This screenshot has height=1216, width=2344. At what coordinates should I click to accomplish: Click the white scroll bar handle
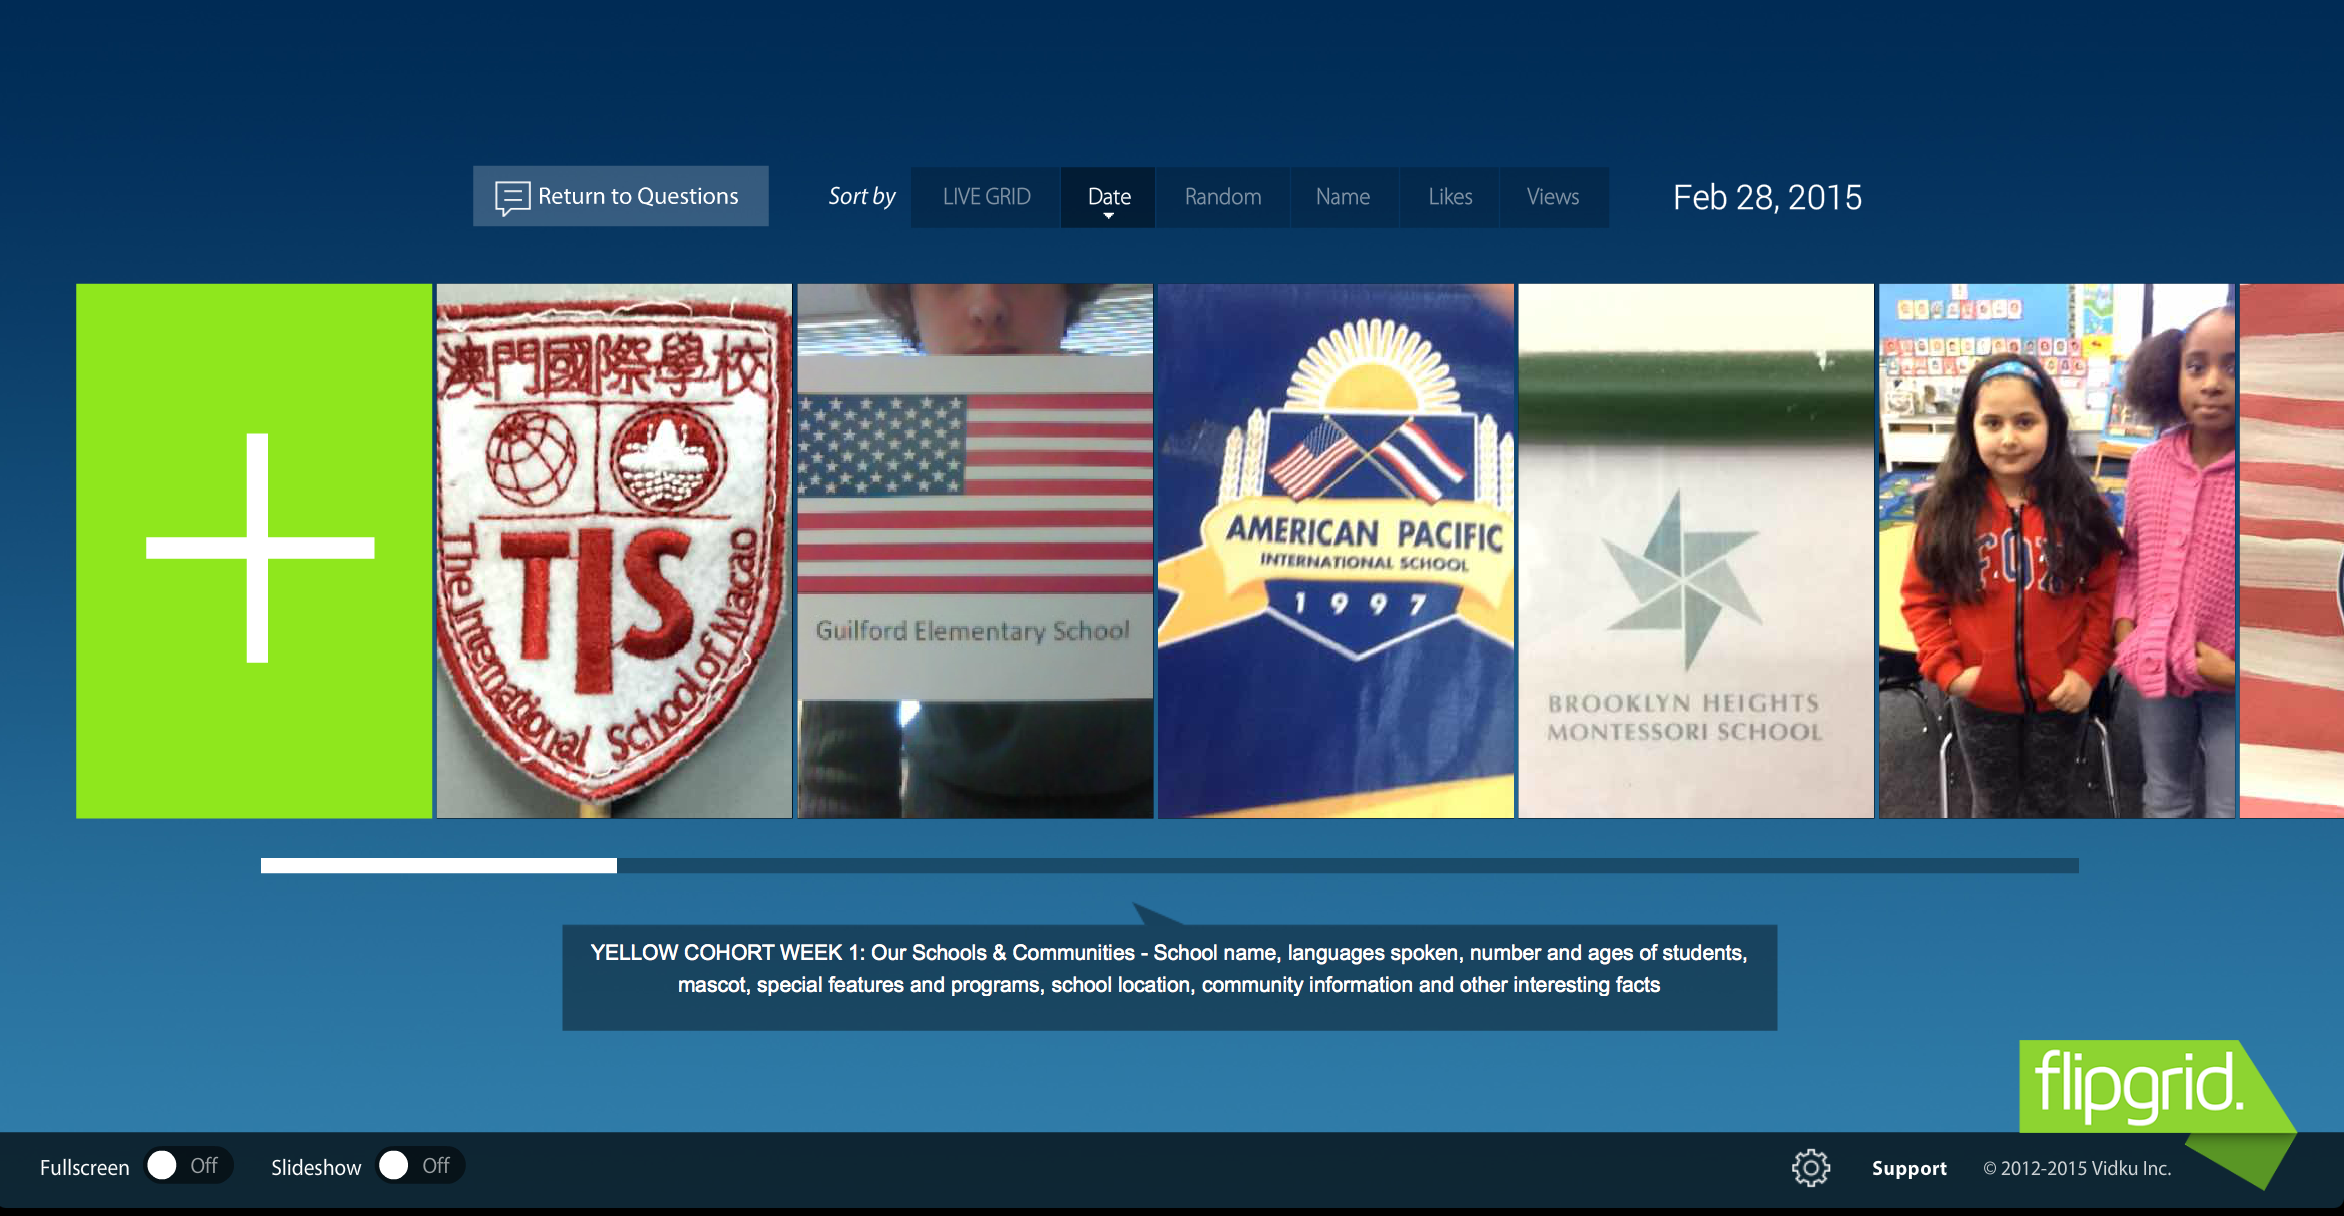439,865
